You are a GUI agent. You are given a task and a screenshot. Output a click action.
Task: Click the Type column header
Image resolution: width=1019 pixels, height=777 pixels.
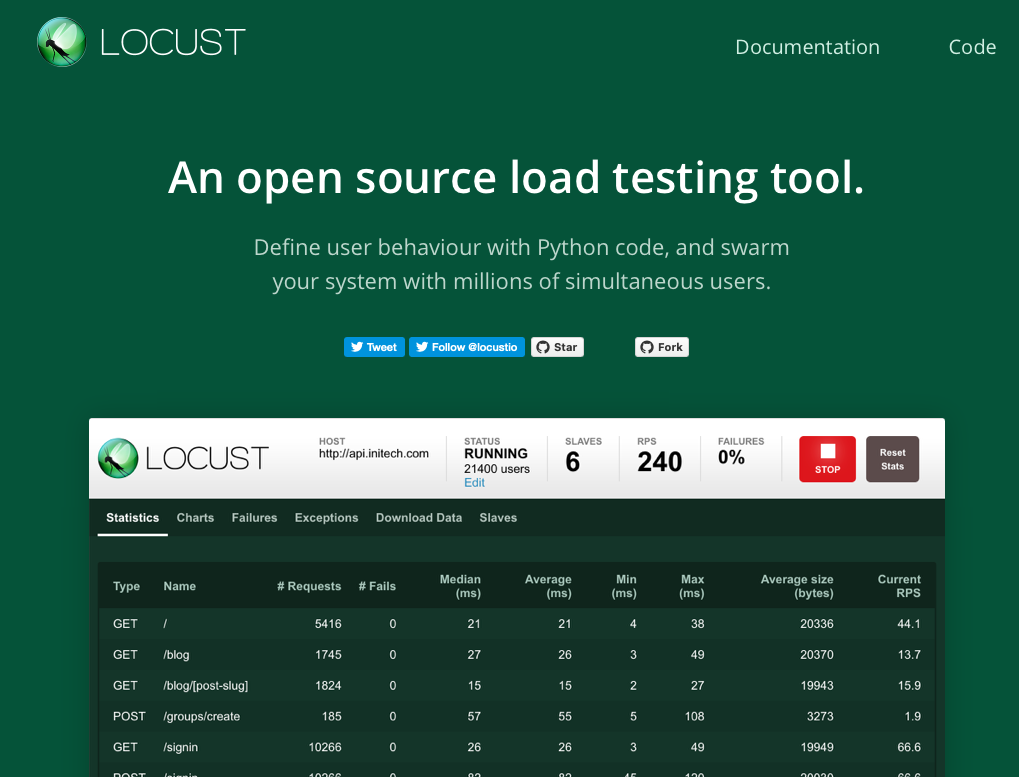click(126, 586)
